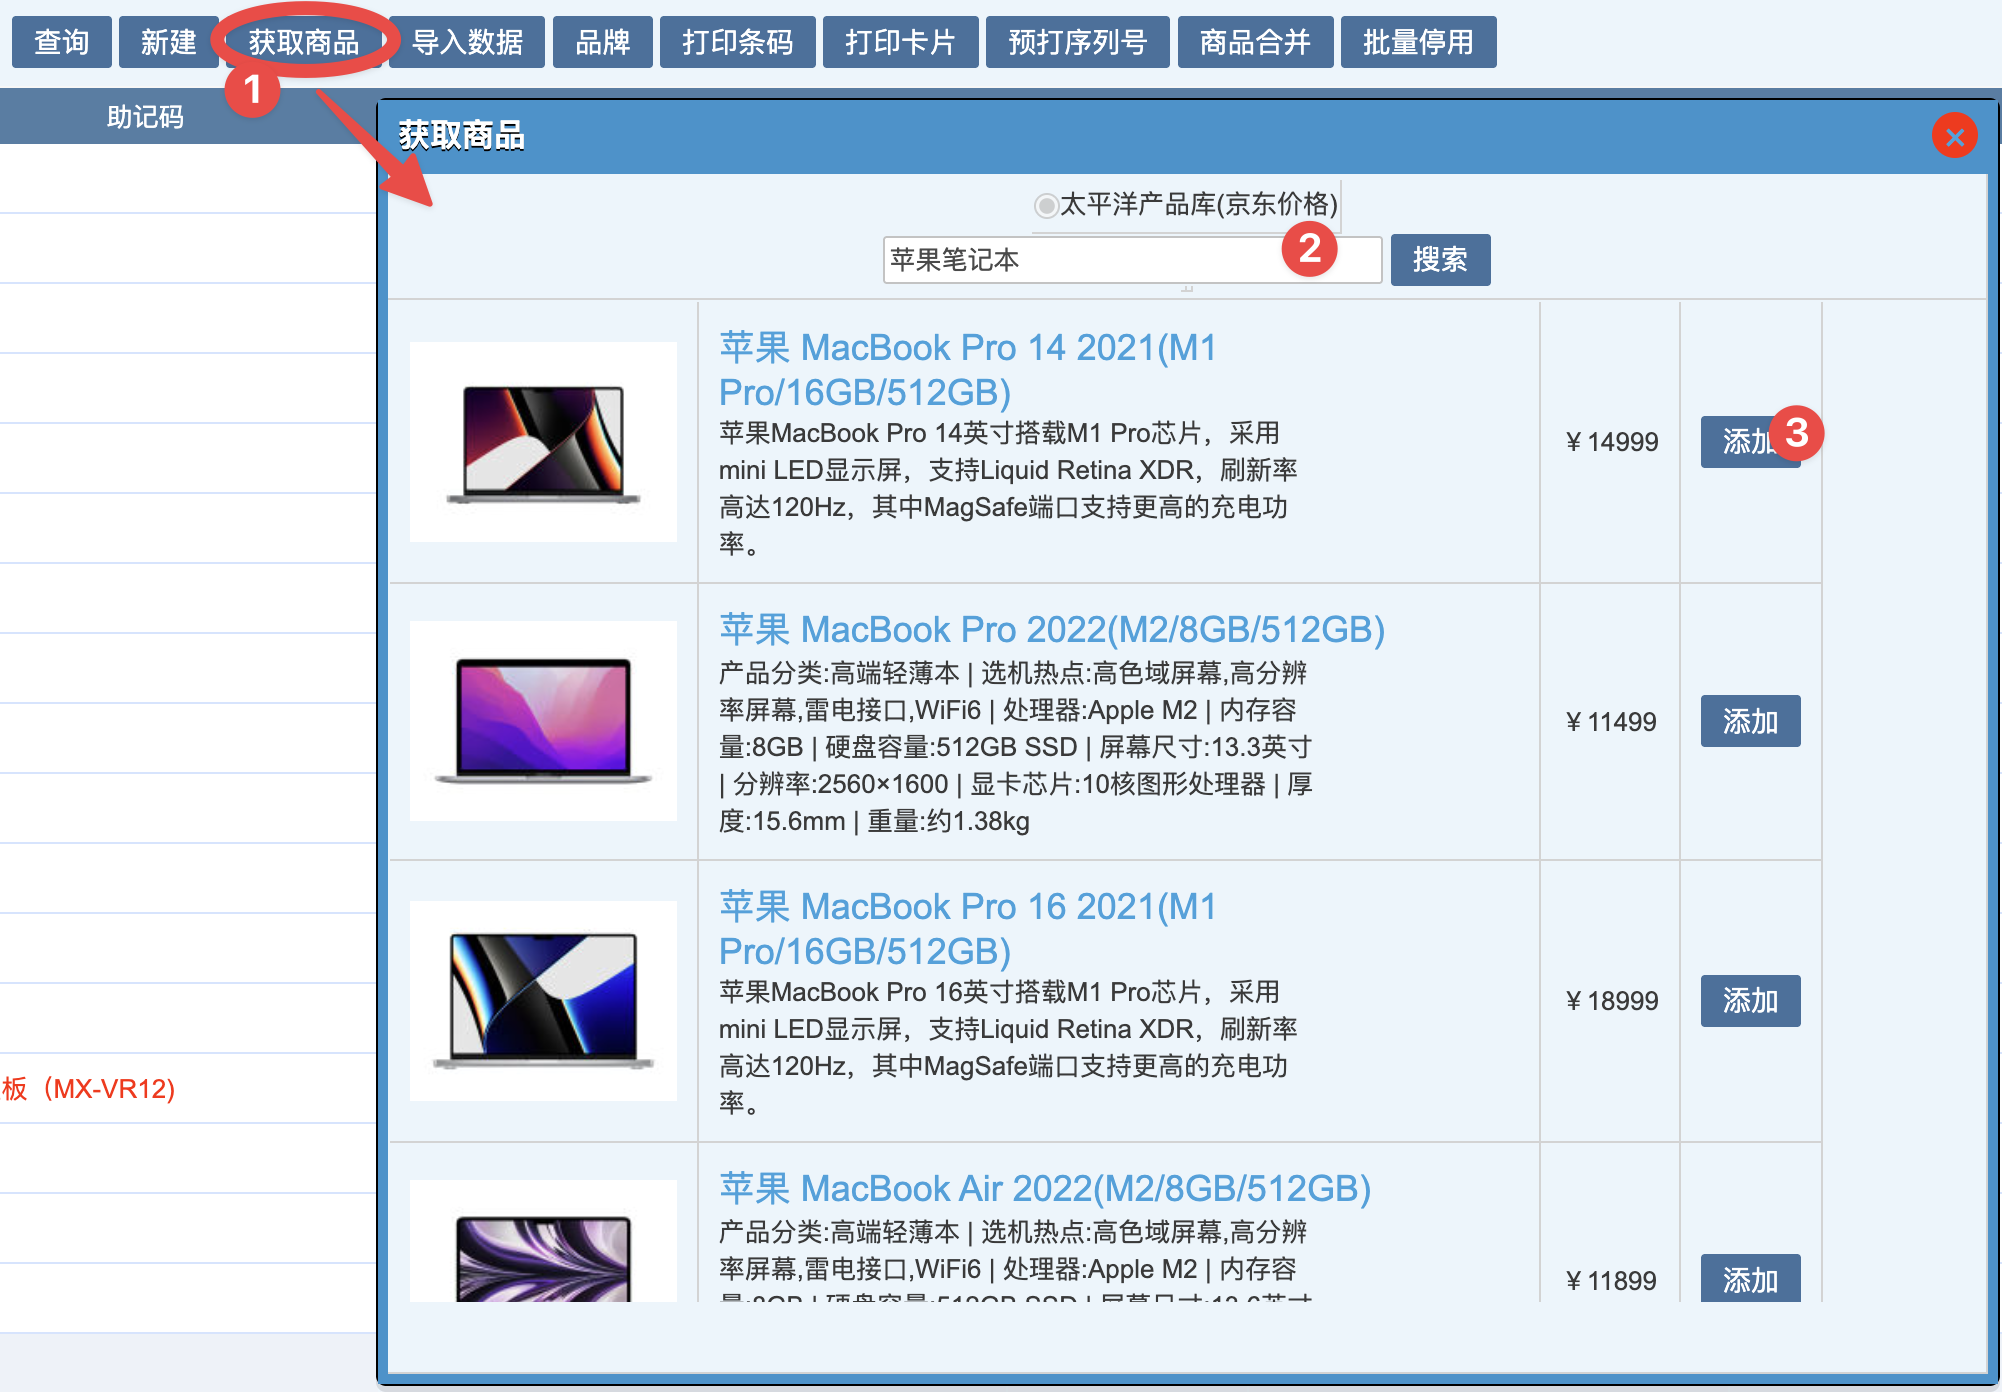Click 打印条码 button
The image size is (2002, 1392).
coord(737,42)
